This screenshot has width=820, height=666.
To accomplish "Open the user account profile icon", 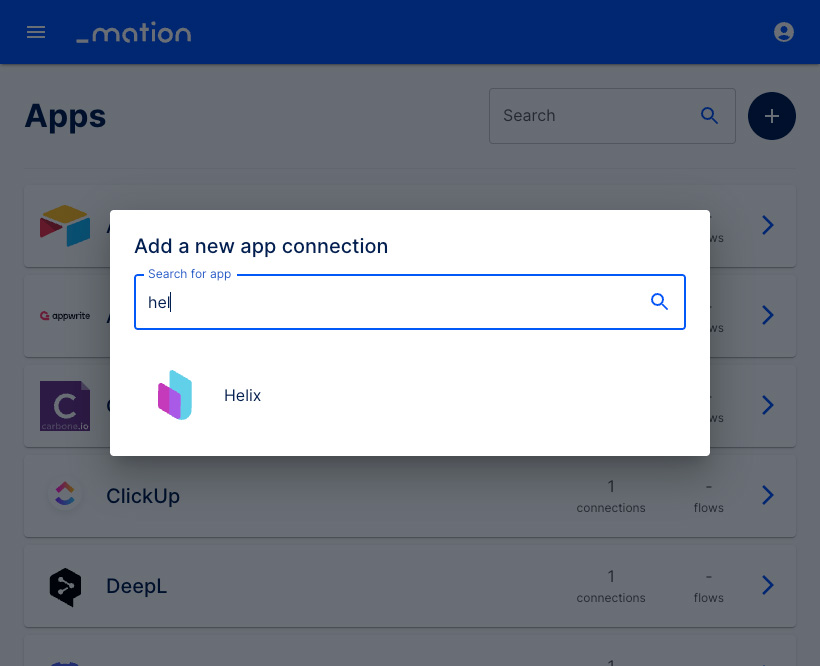I will pyautogui.click(x=783, y=32).
